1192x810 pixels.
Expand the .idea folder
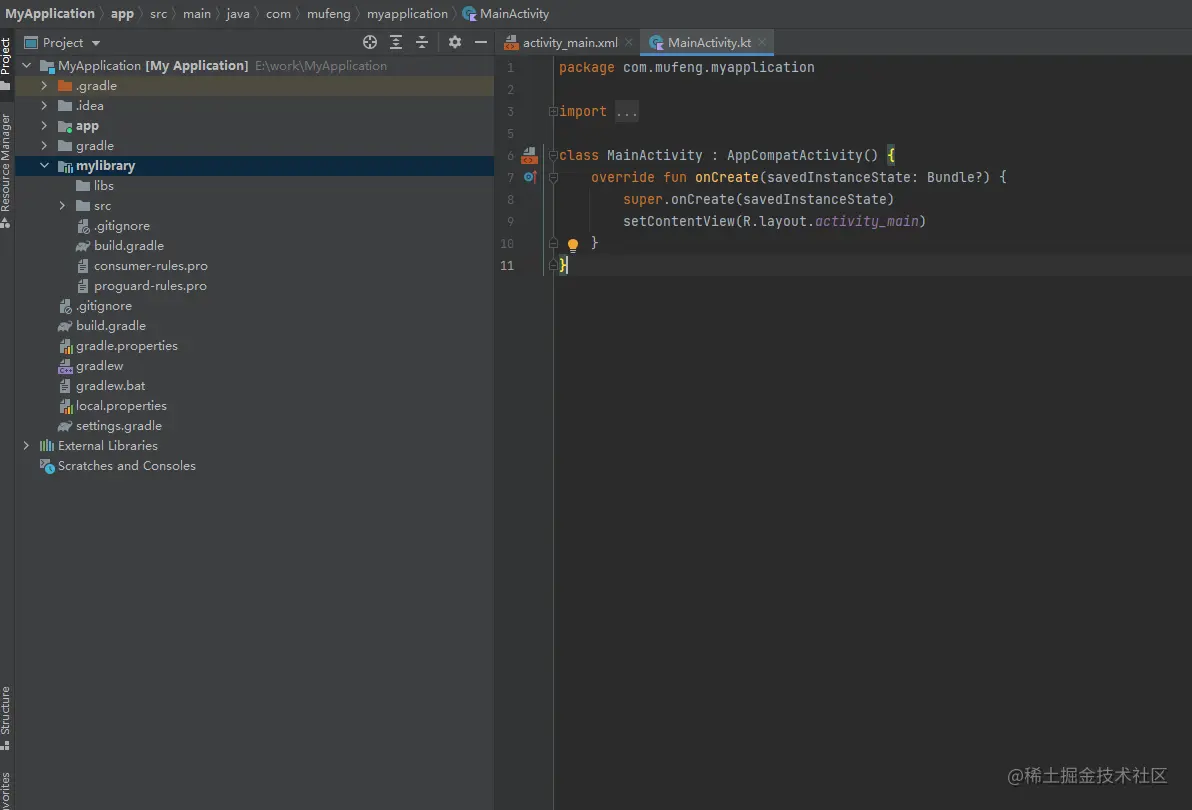tap(44, 106)
